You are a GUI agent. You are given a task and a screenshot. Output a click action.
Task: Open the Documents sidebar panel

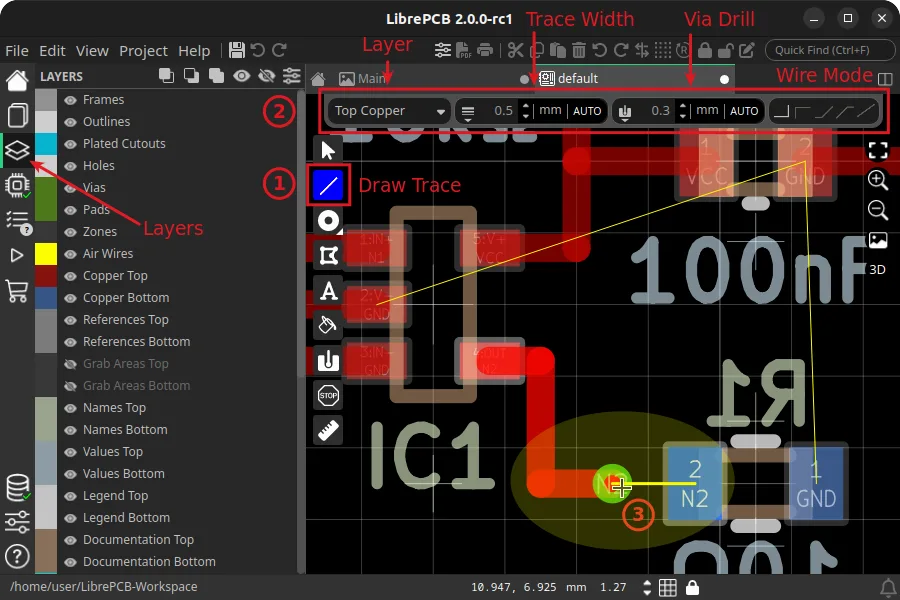[x=17, y=115]
